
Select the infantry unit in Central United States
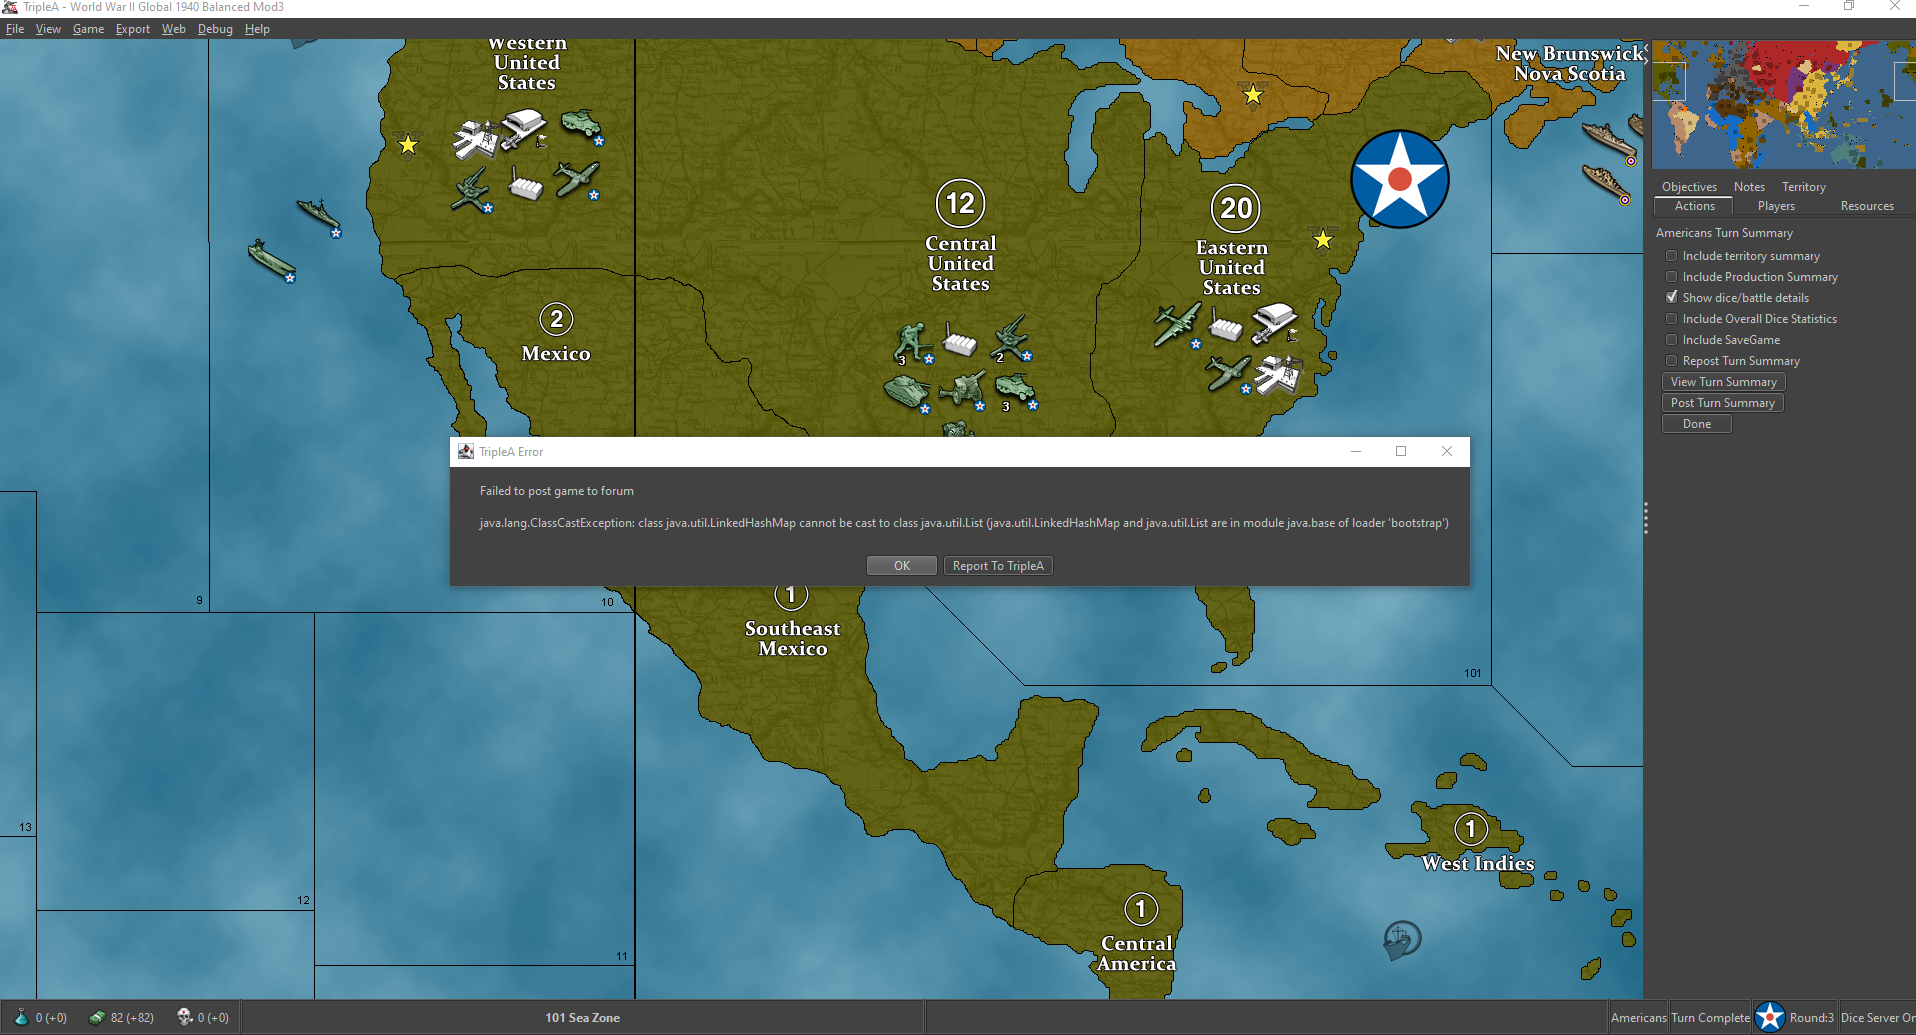coord(912,343)
